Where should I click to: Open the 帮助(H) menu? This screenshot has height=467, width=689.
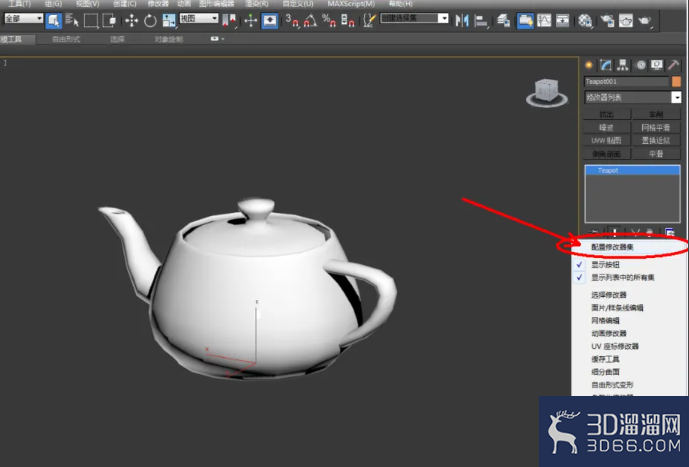click(401, 4)
